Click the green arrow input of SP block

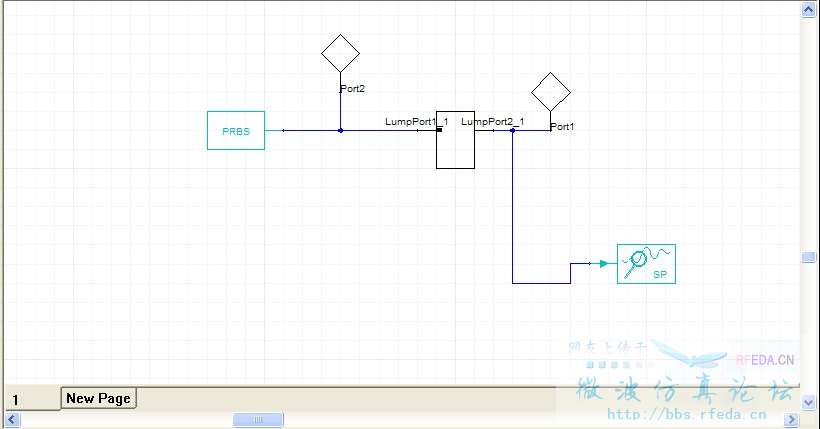click(604, 264)
